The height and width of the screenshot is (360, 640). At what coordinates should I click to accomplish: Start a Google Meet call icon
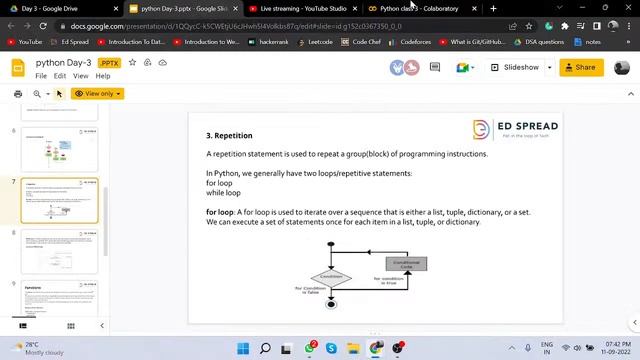pos(465,68)
